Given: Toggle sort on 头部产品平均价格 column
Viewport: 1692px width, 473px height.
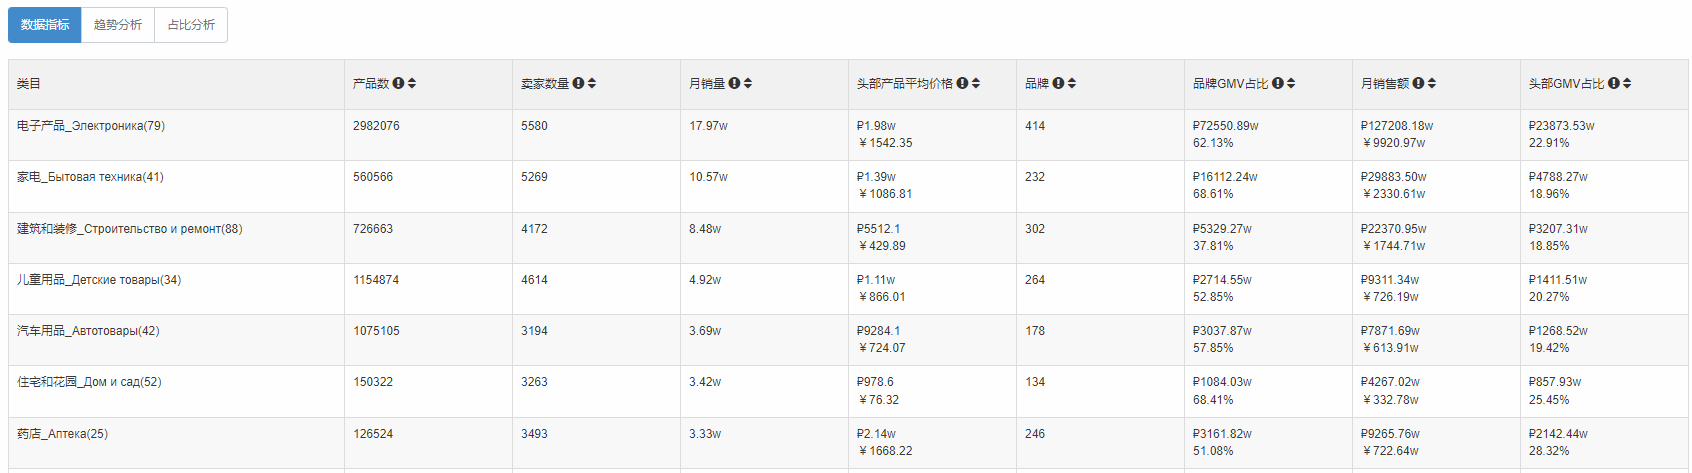Looking at the screenshot, I should [x=976, y=84].
